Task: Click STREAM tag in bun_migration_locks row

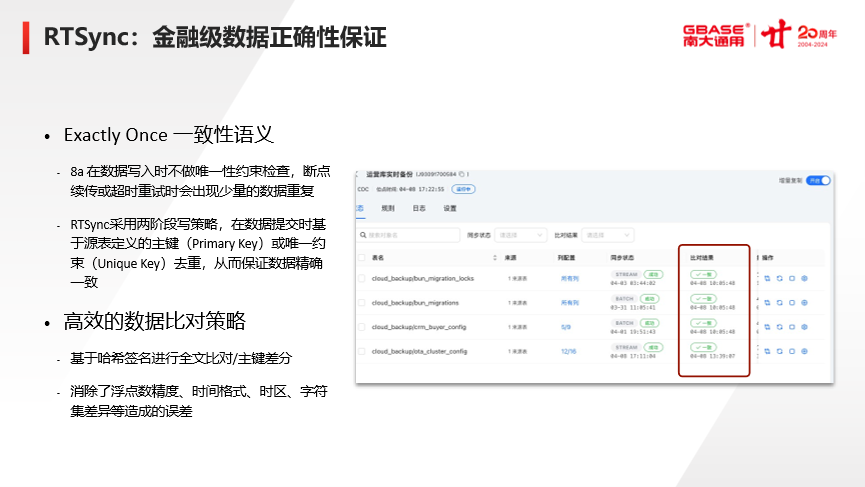Action: [x=626, y=275]
